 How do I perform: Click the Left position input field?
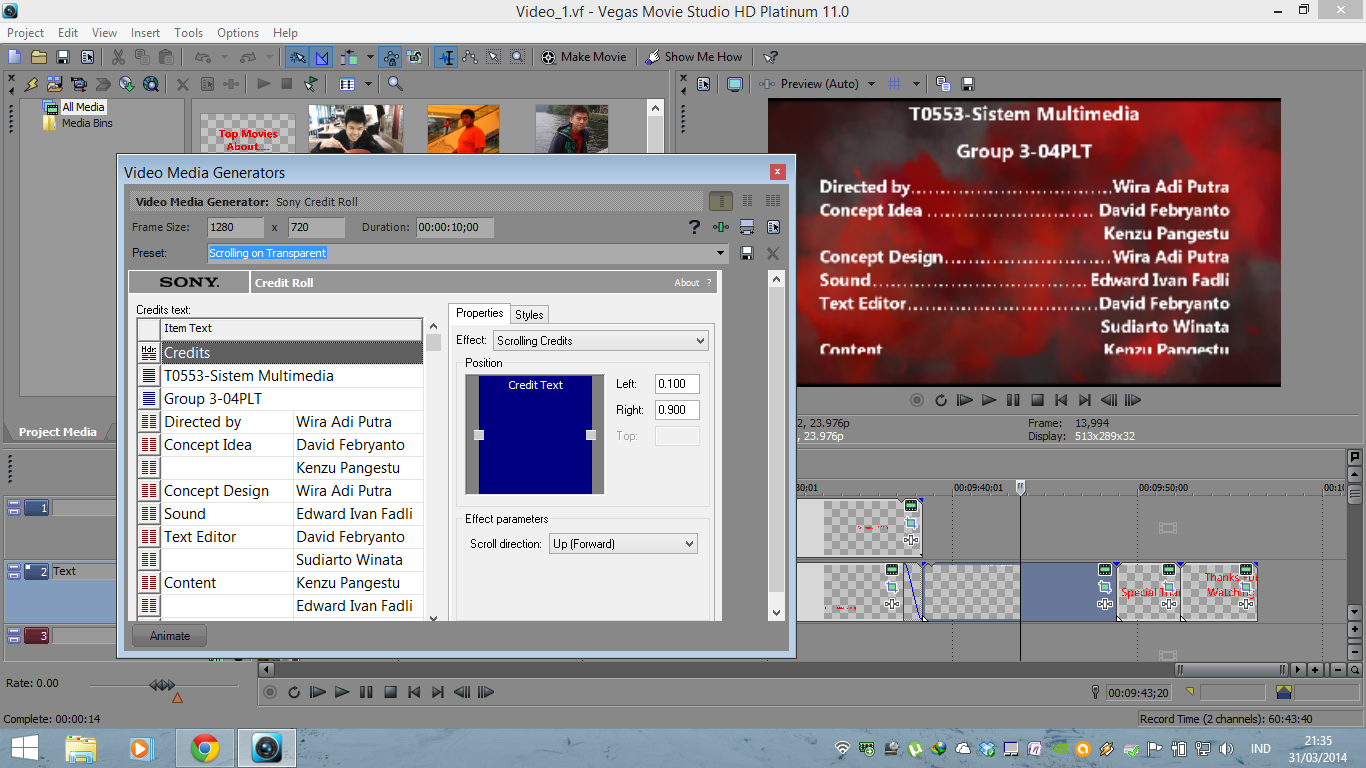coord(677,384)
